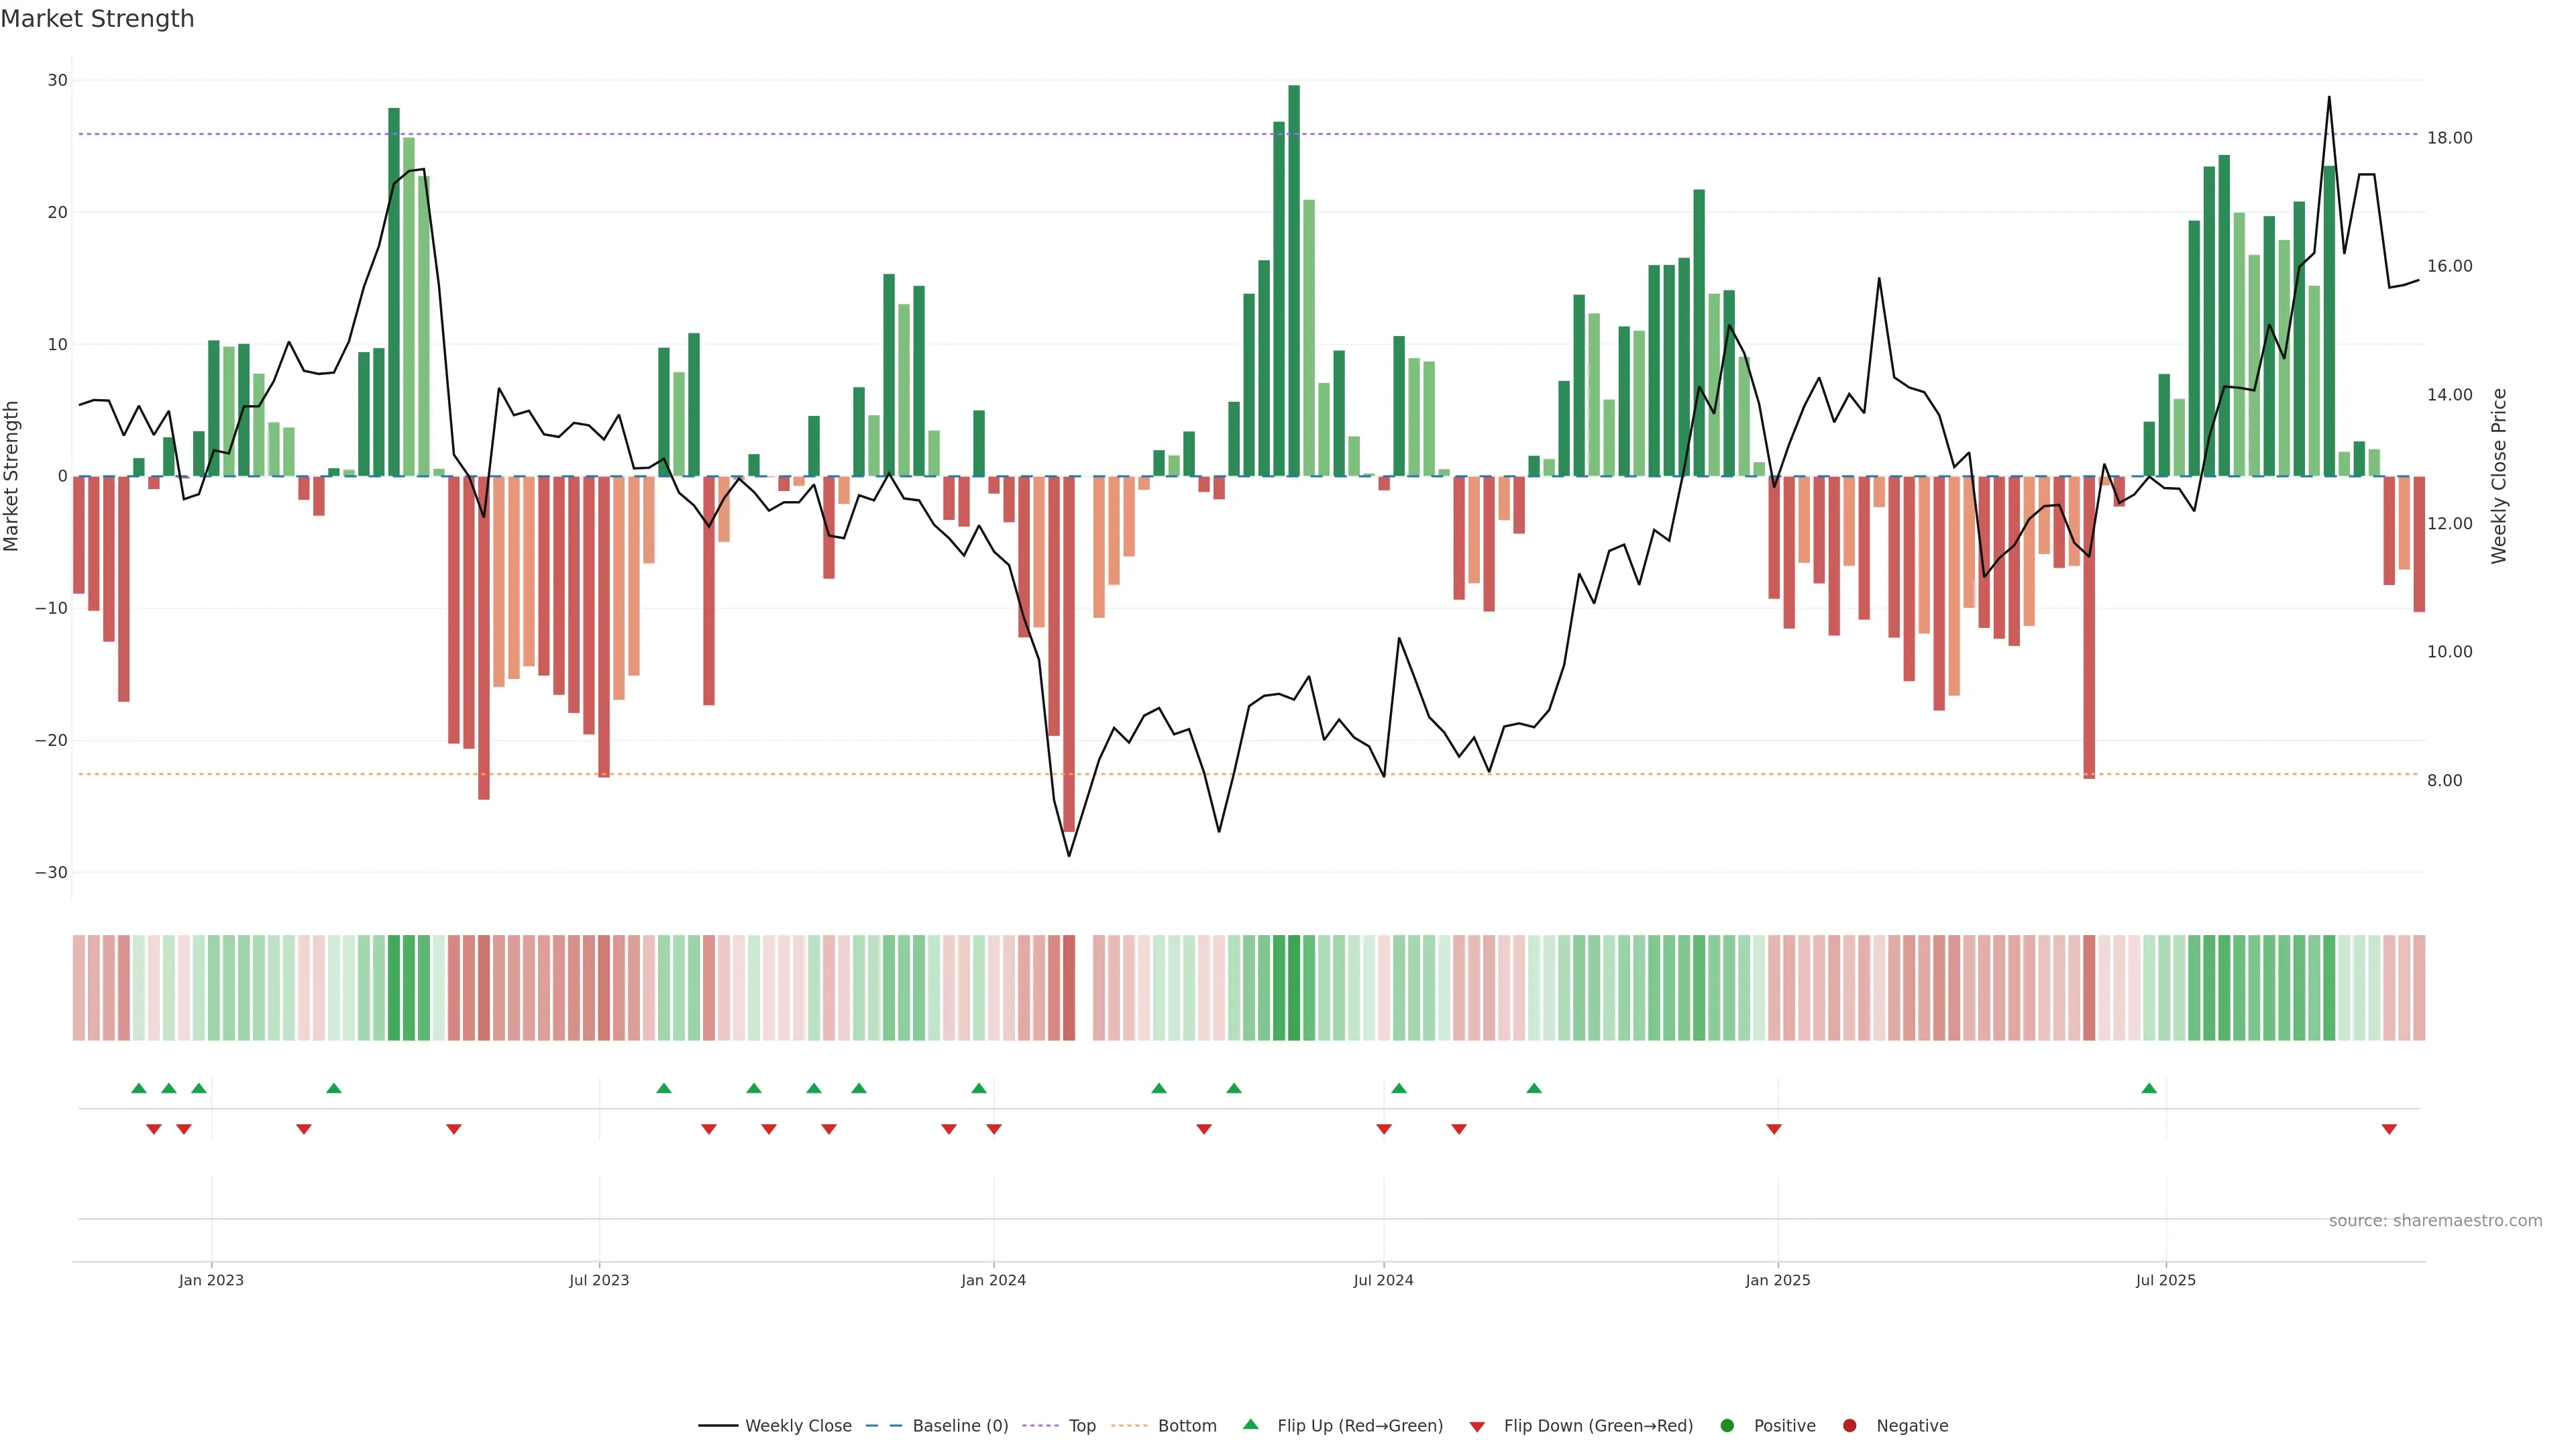This screenshot has width=2576, height=1449.
Task: Click the flip-up triangle just before Jul 2025
Action: 2149,1088
